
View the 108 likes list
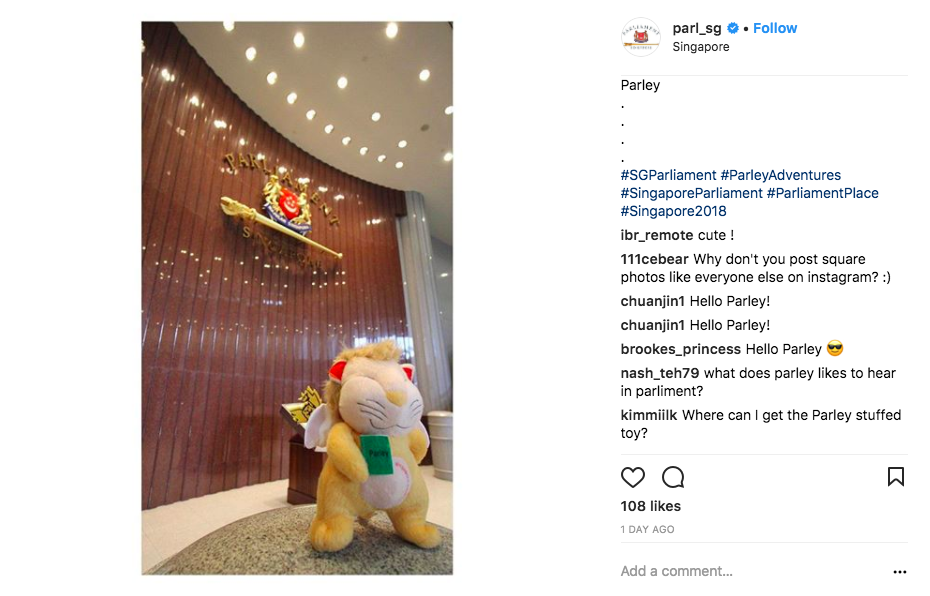651,506
